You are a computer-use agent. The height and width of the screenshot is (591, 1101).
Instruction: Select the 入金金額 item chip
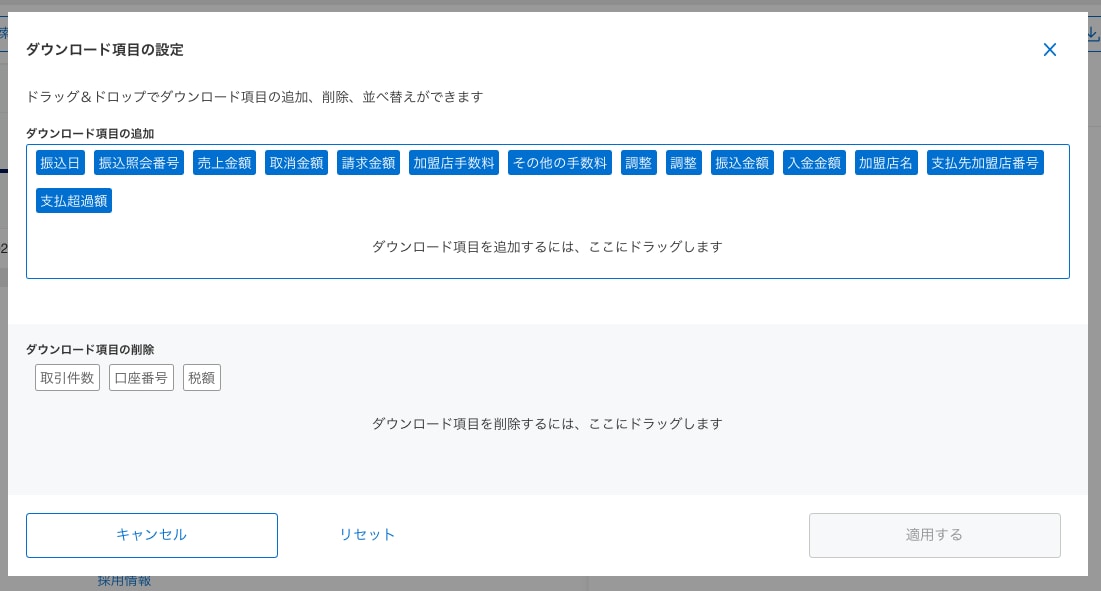pos(814,162)
